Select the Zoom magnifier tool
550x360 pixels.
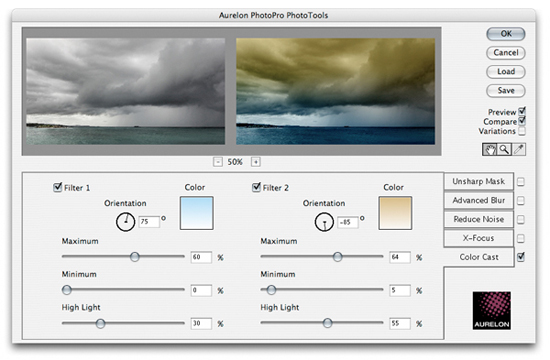(504, 149)
